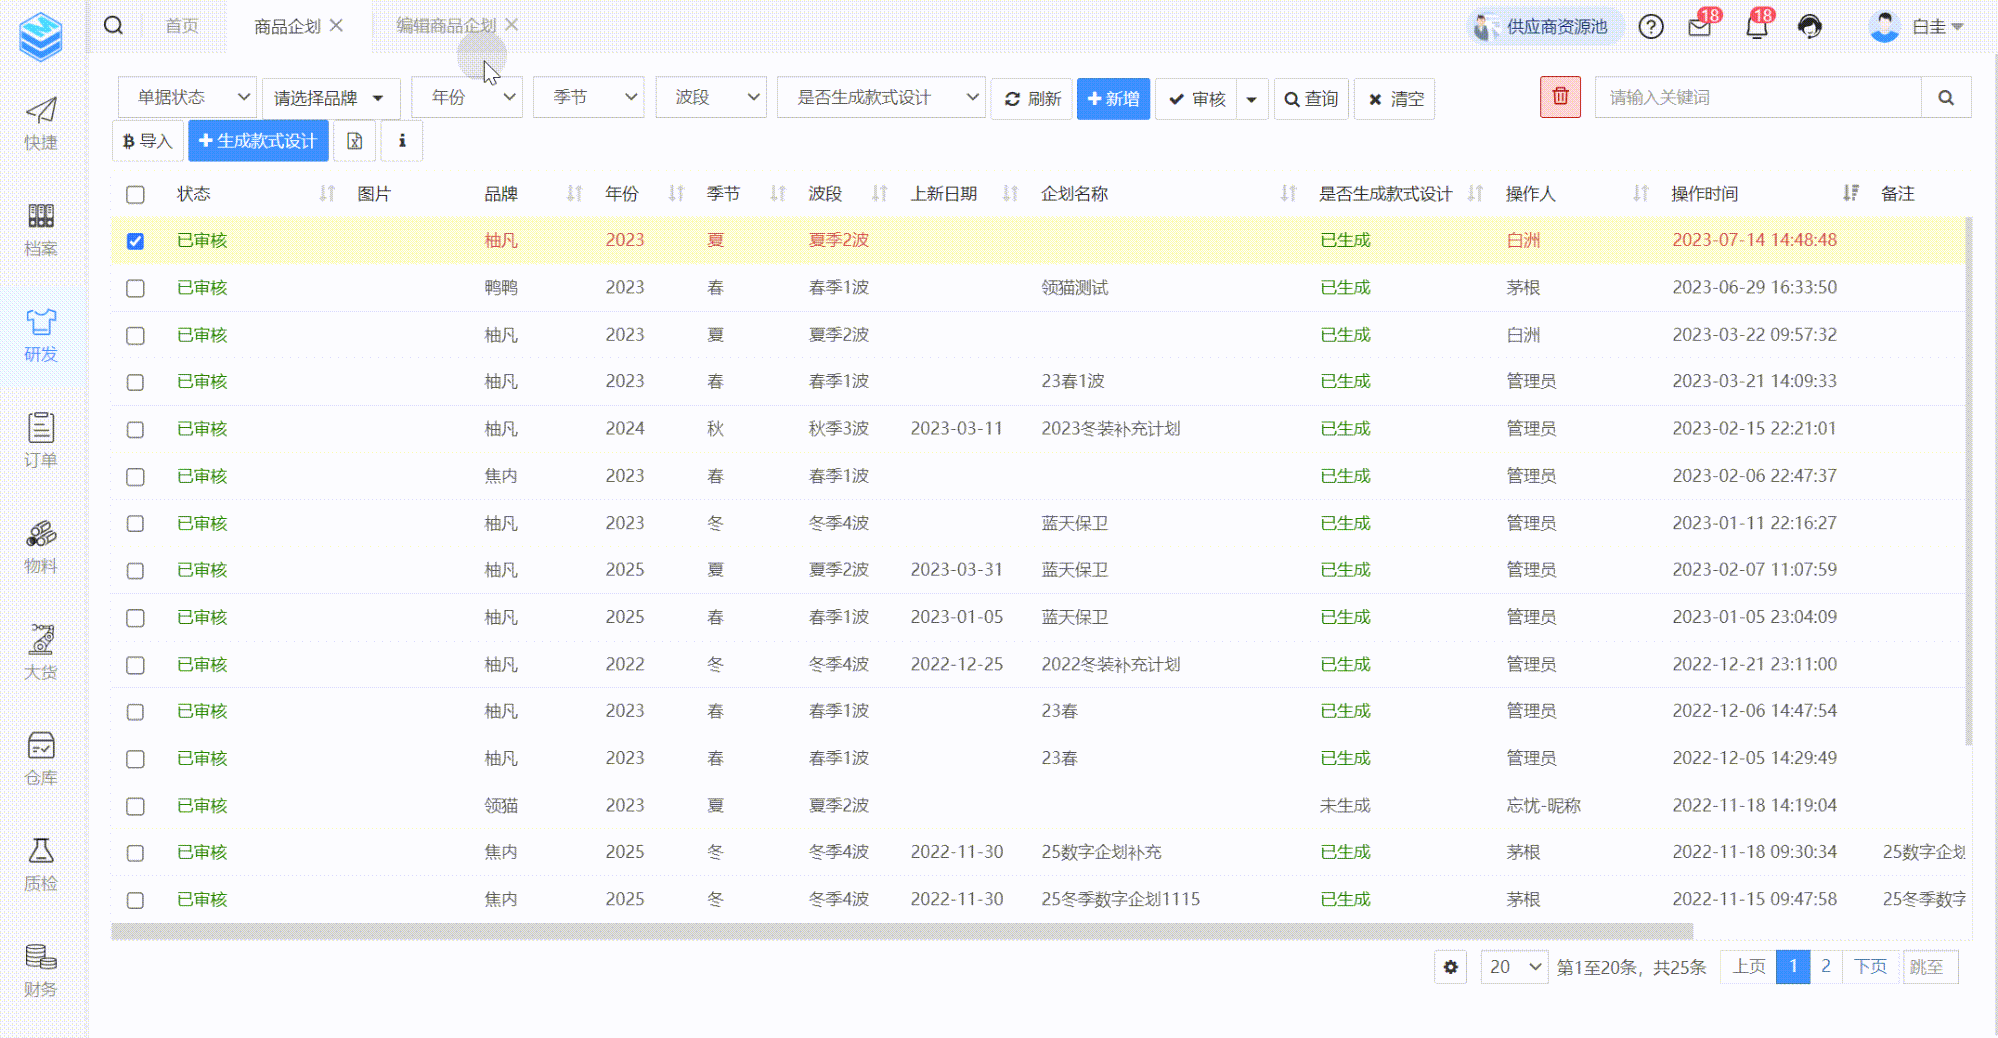
Task: Click the info icon button
Action: (402, 141)
